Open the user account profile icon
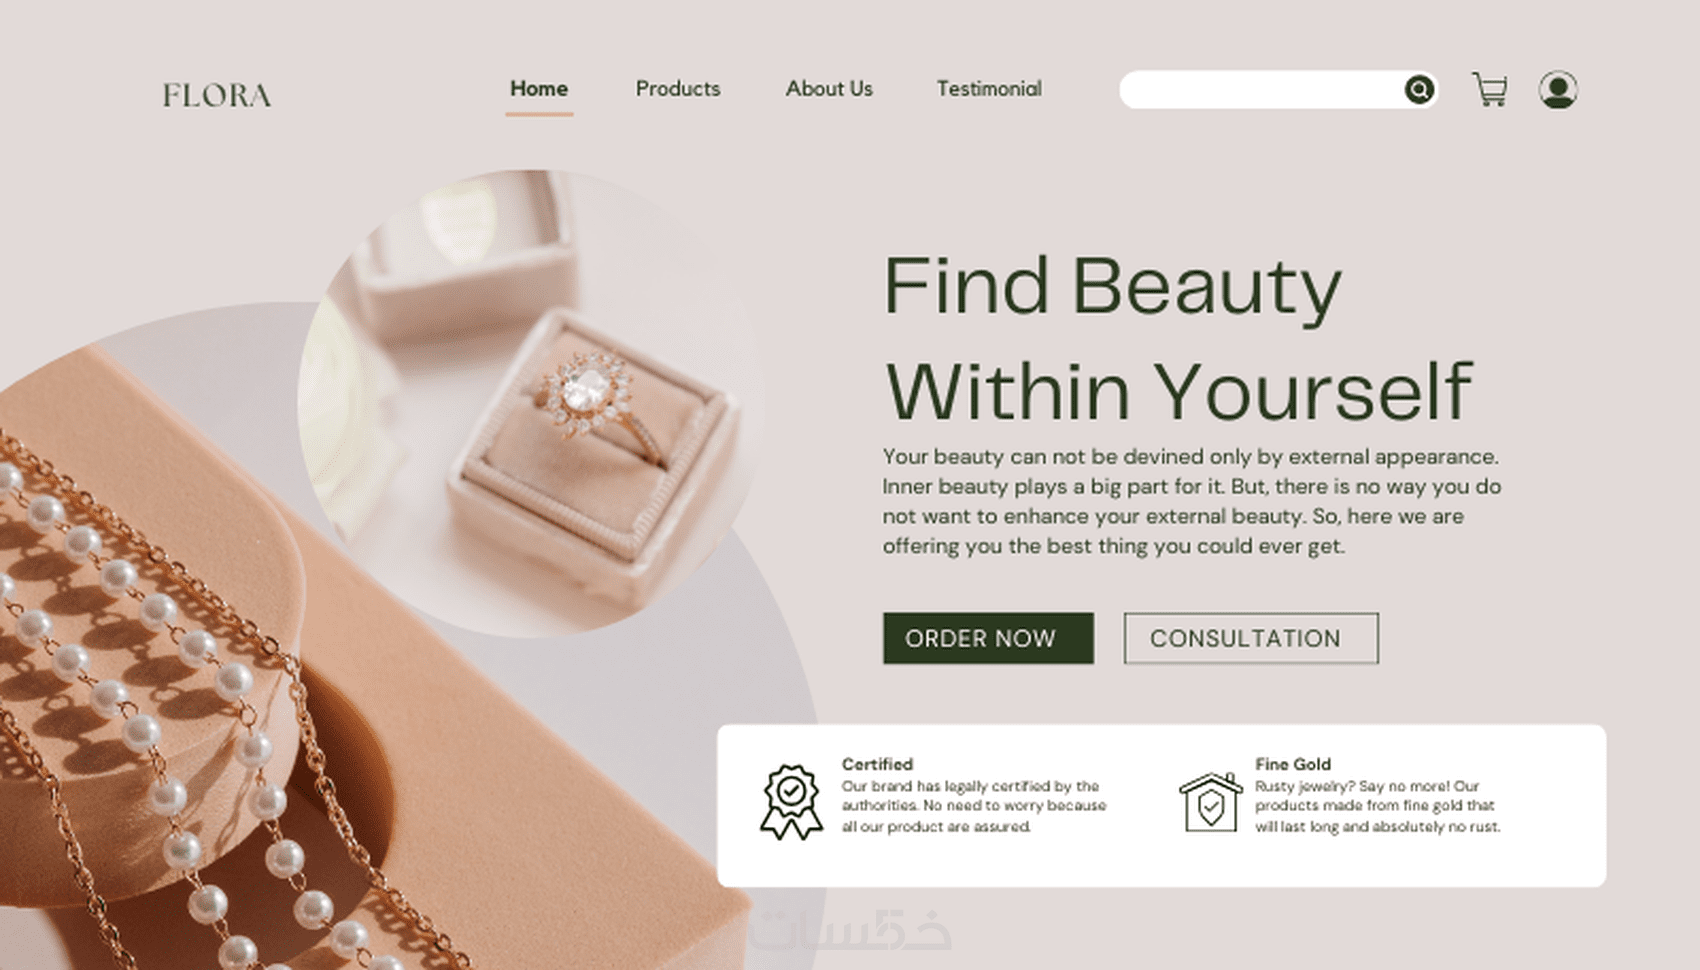 coord(1558,90)
